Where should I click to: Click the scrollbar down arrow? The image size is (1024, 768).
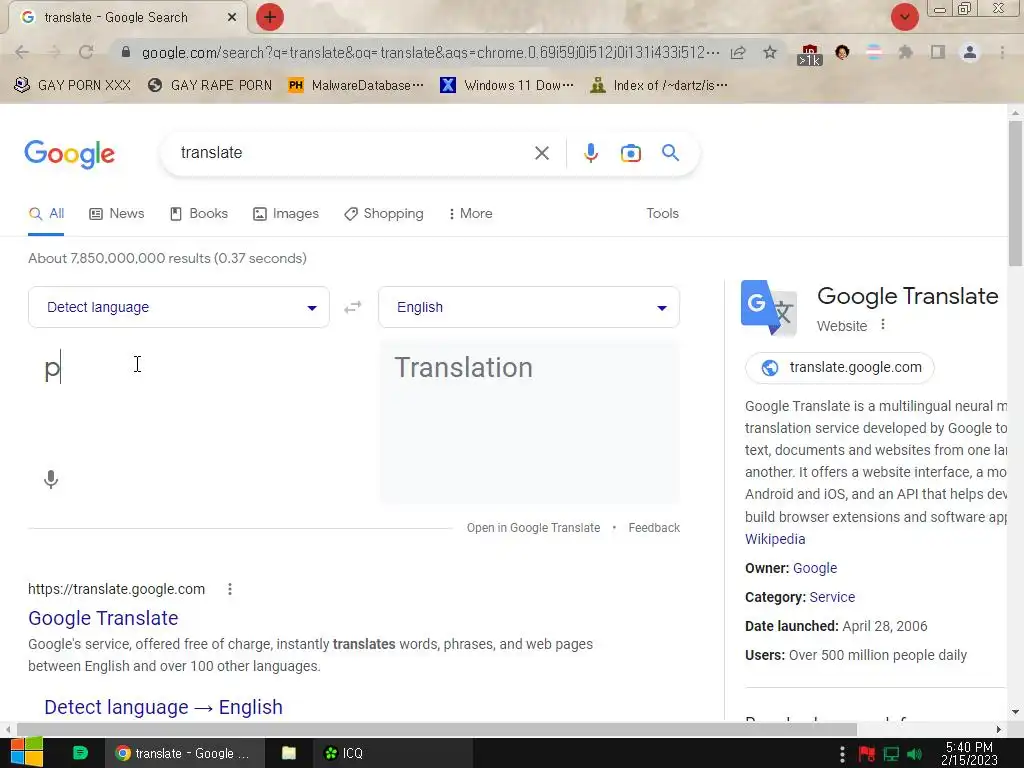click(1015, 712)
